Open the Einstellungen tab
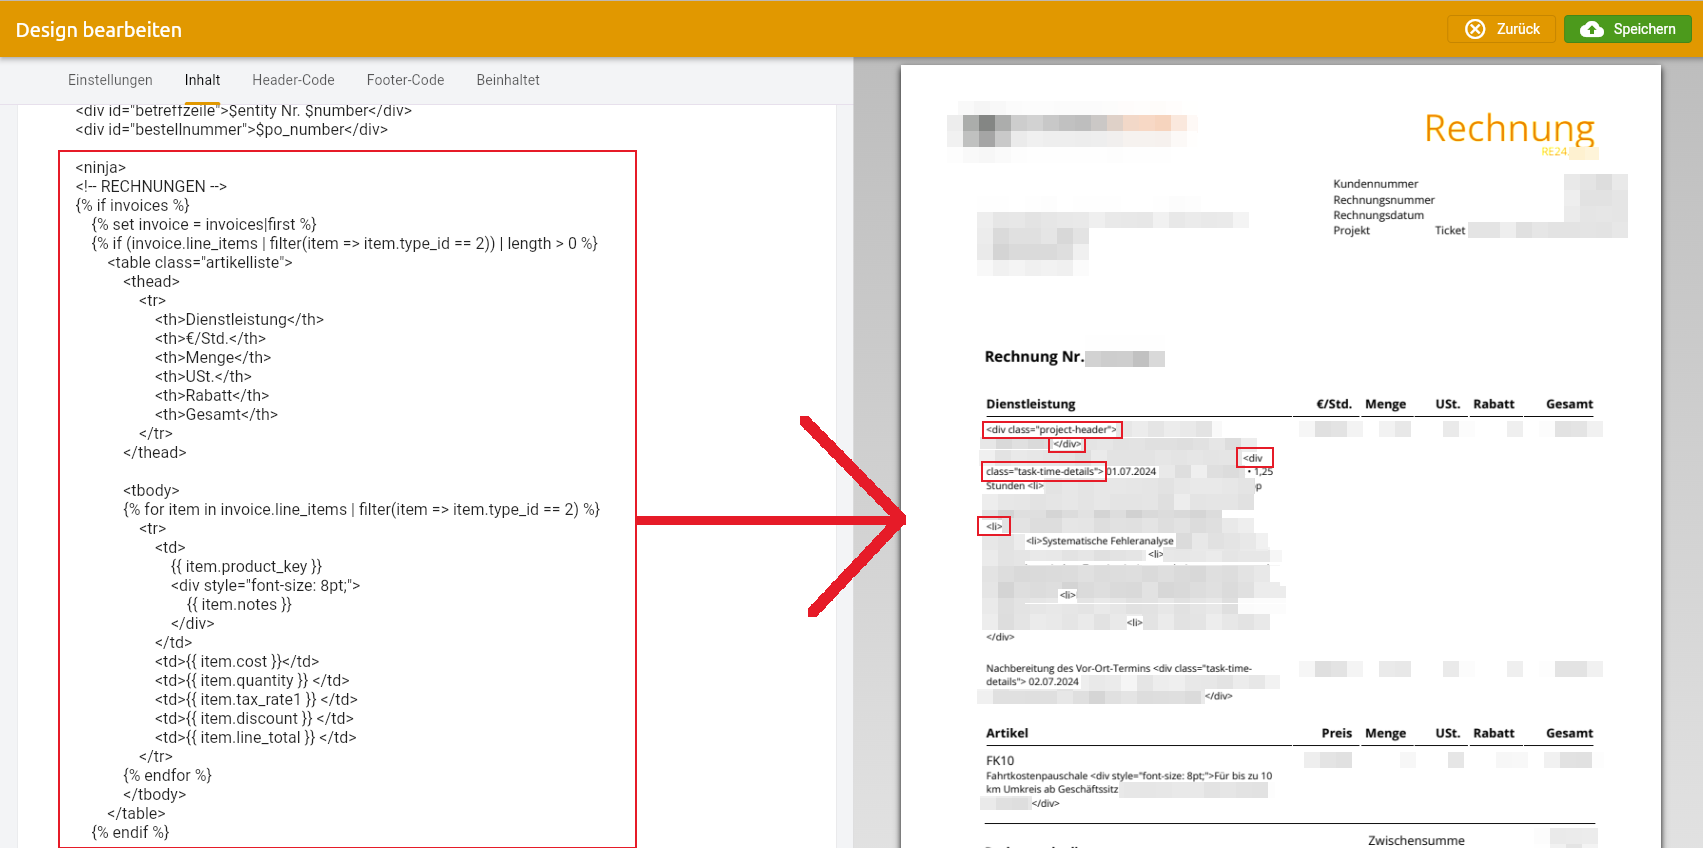The image size is (1703, 848). [x=110, y=80]
